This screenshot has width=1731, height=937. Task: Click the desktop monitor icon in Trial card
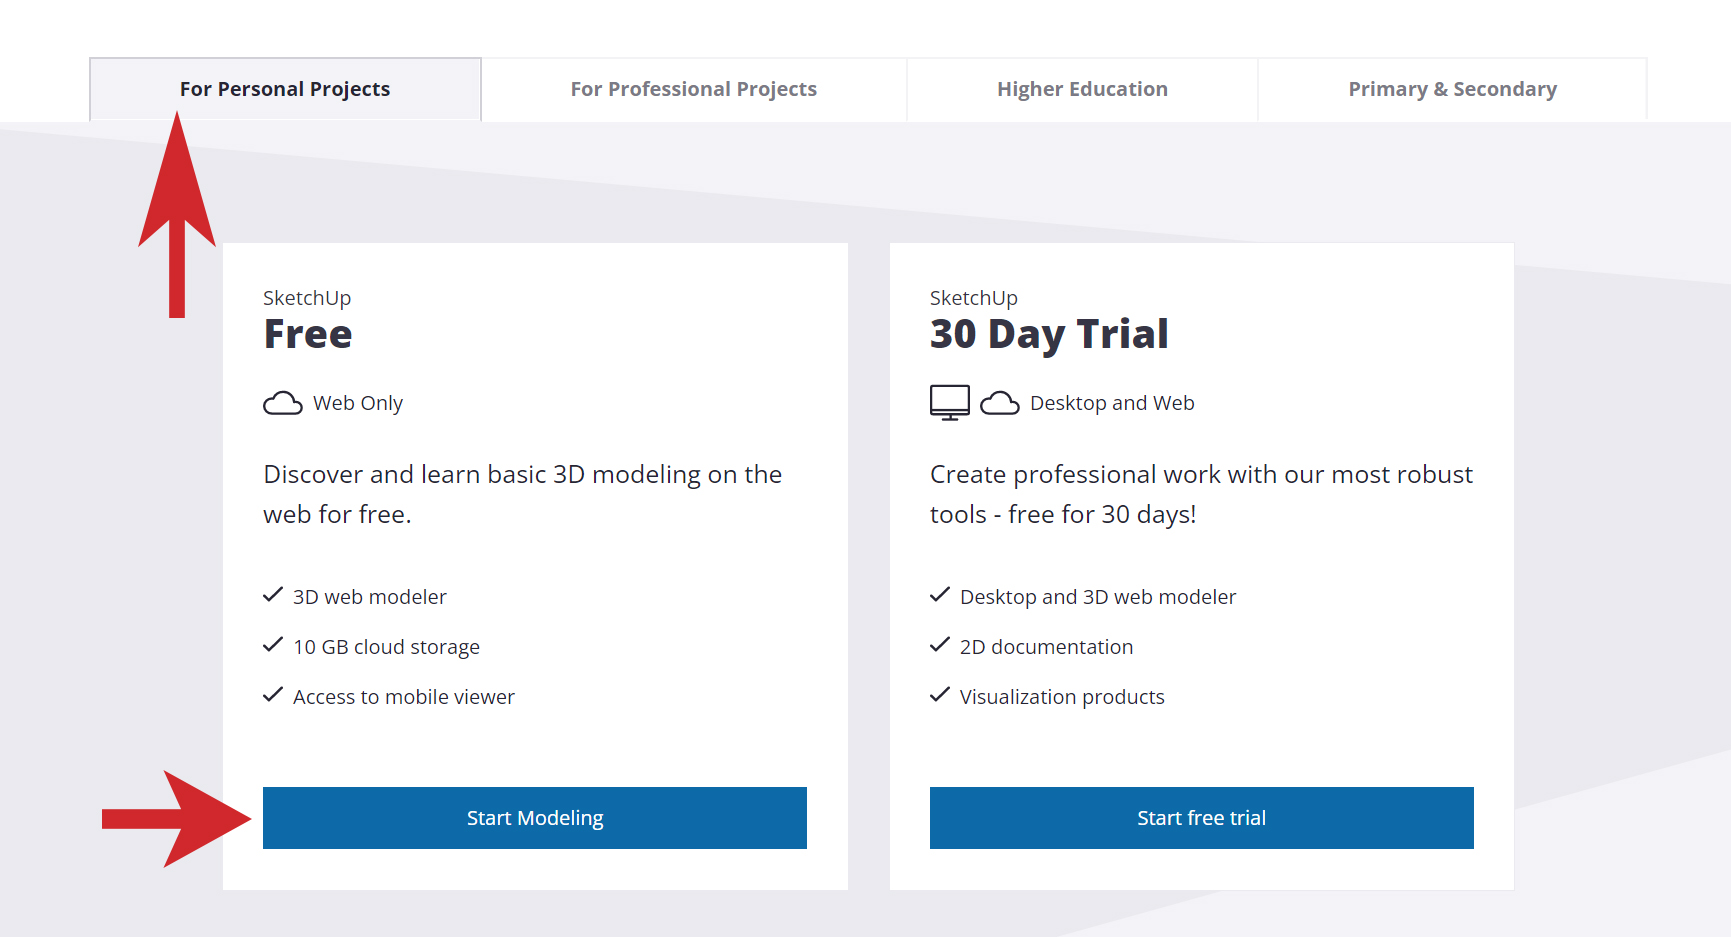coord(950,403)
